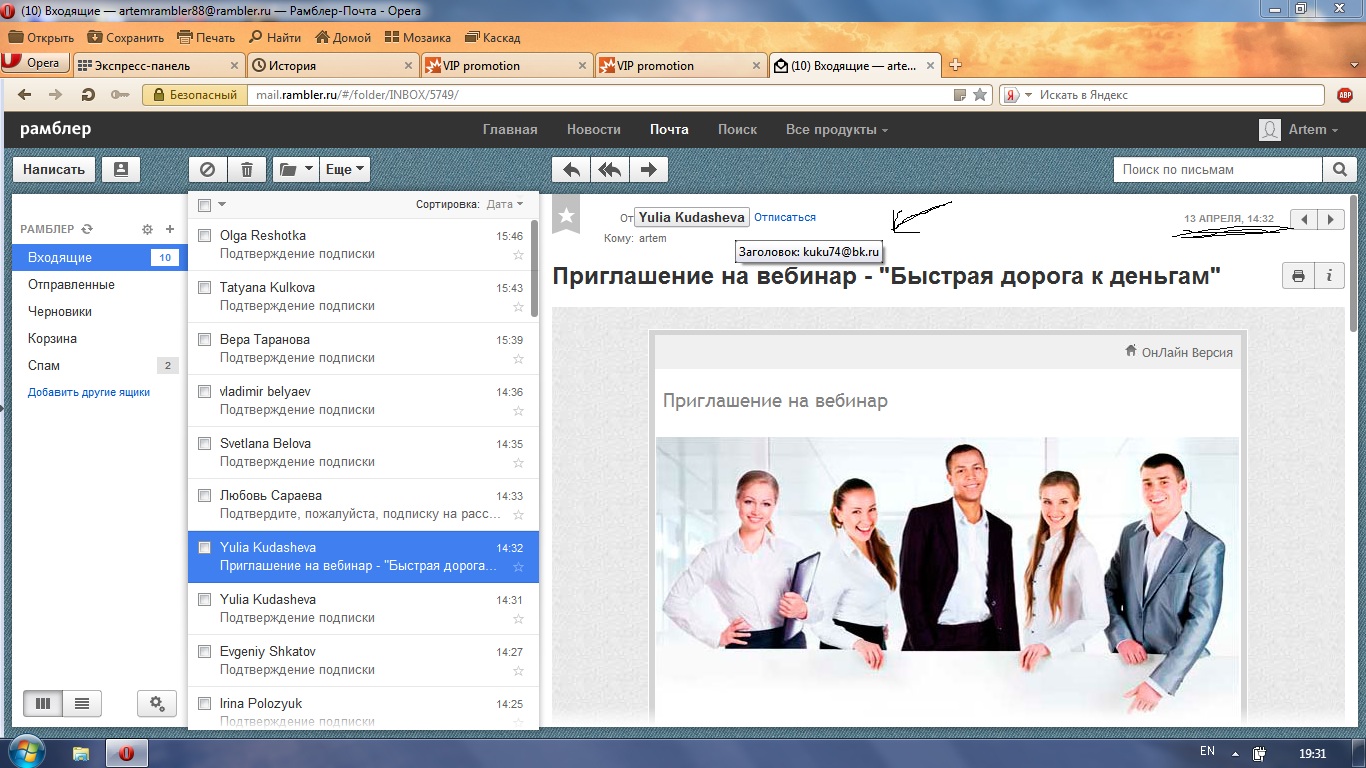Forward message arrow icon
Screen dimensions: 1366x768
click(x=648, y=169)
